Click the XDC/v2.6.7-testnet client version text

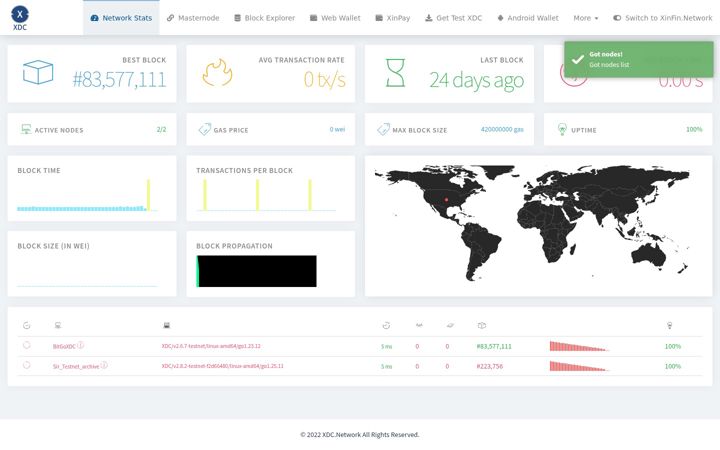(x=211, y=346)
